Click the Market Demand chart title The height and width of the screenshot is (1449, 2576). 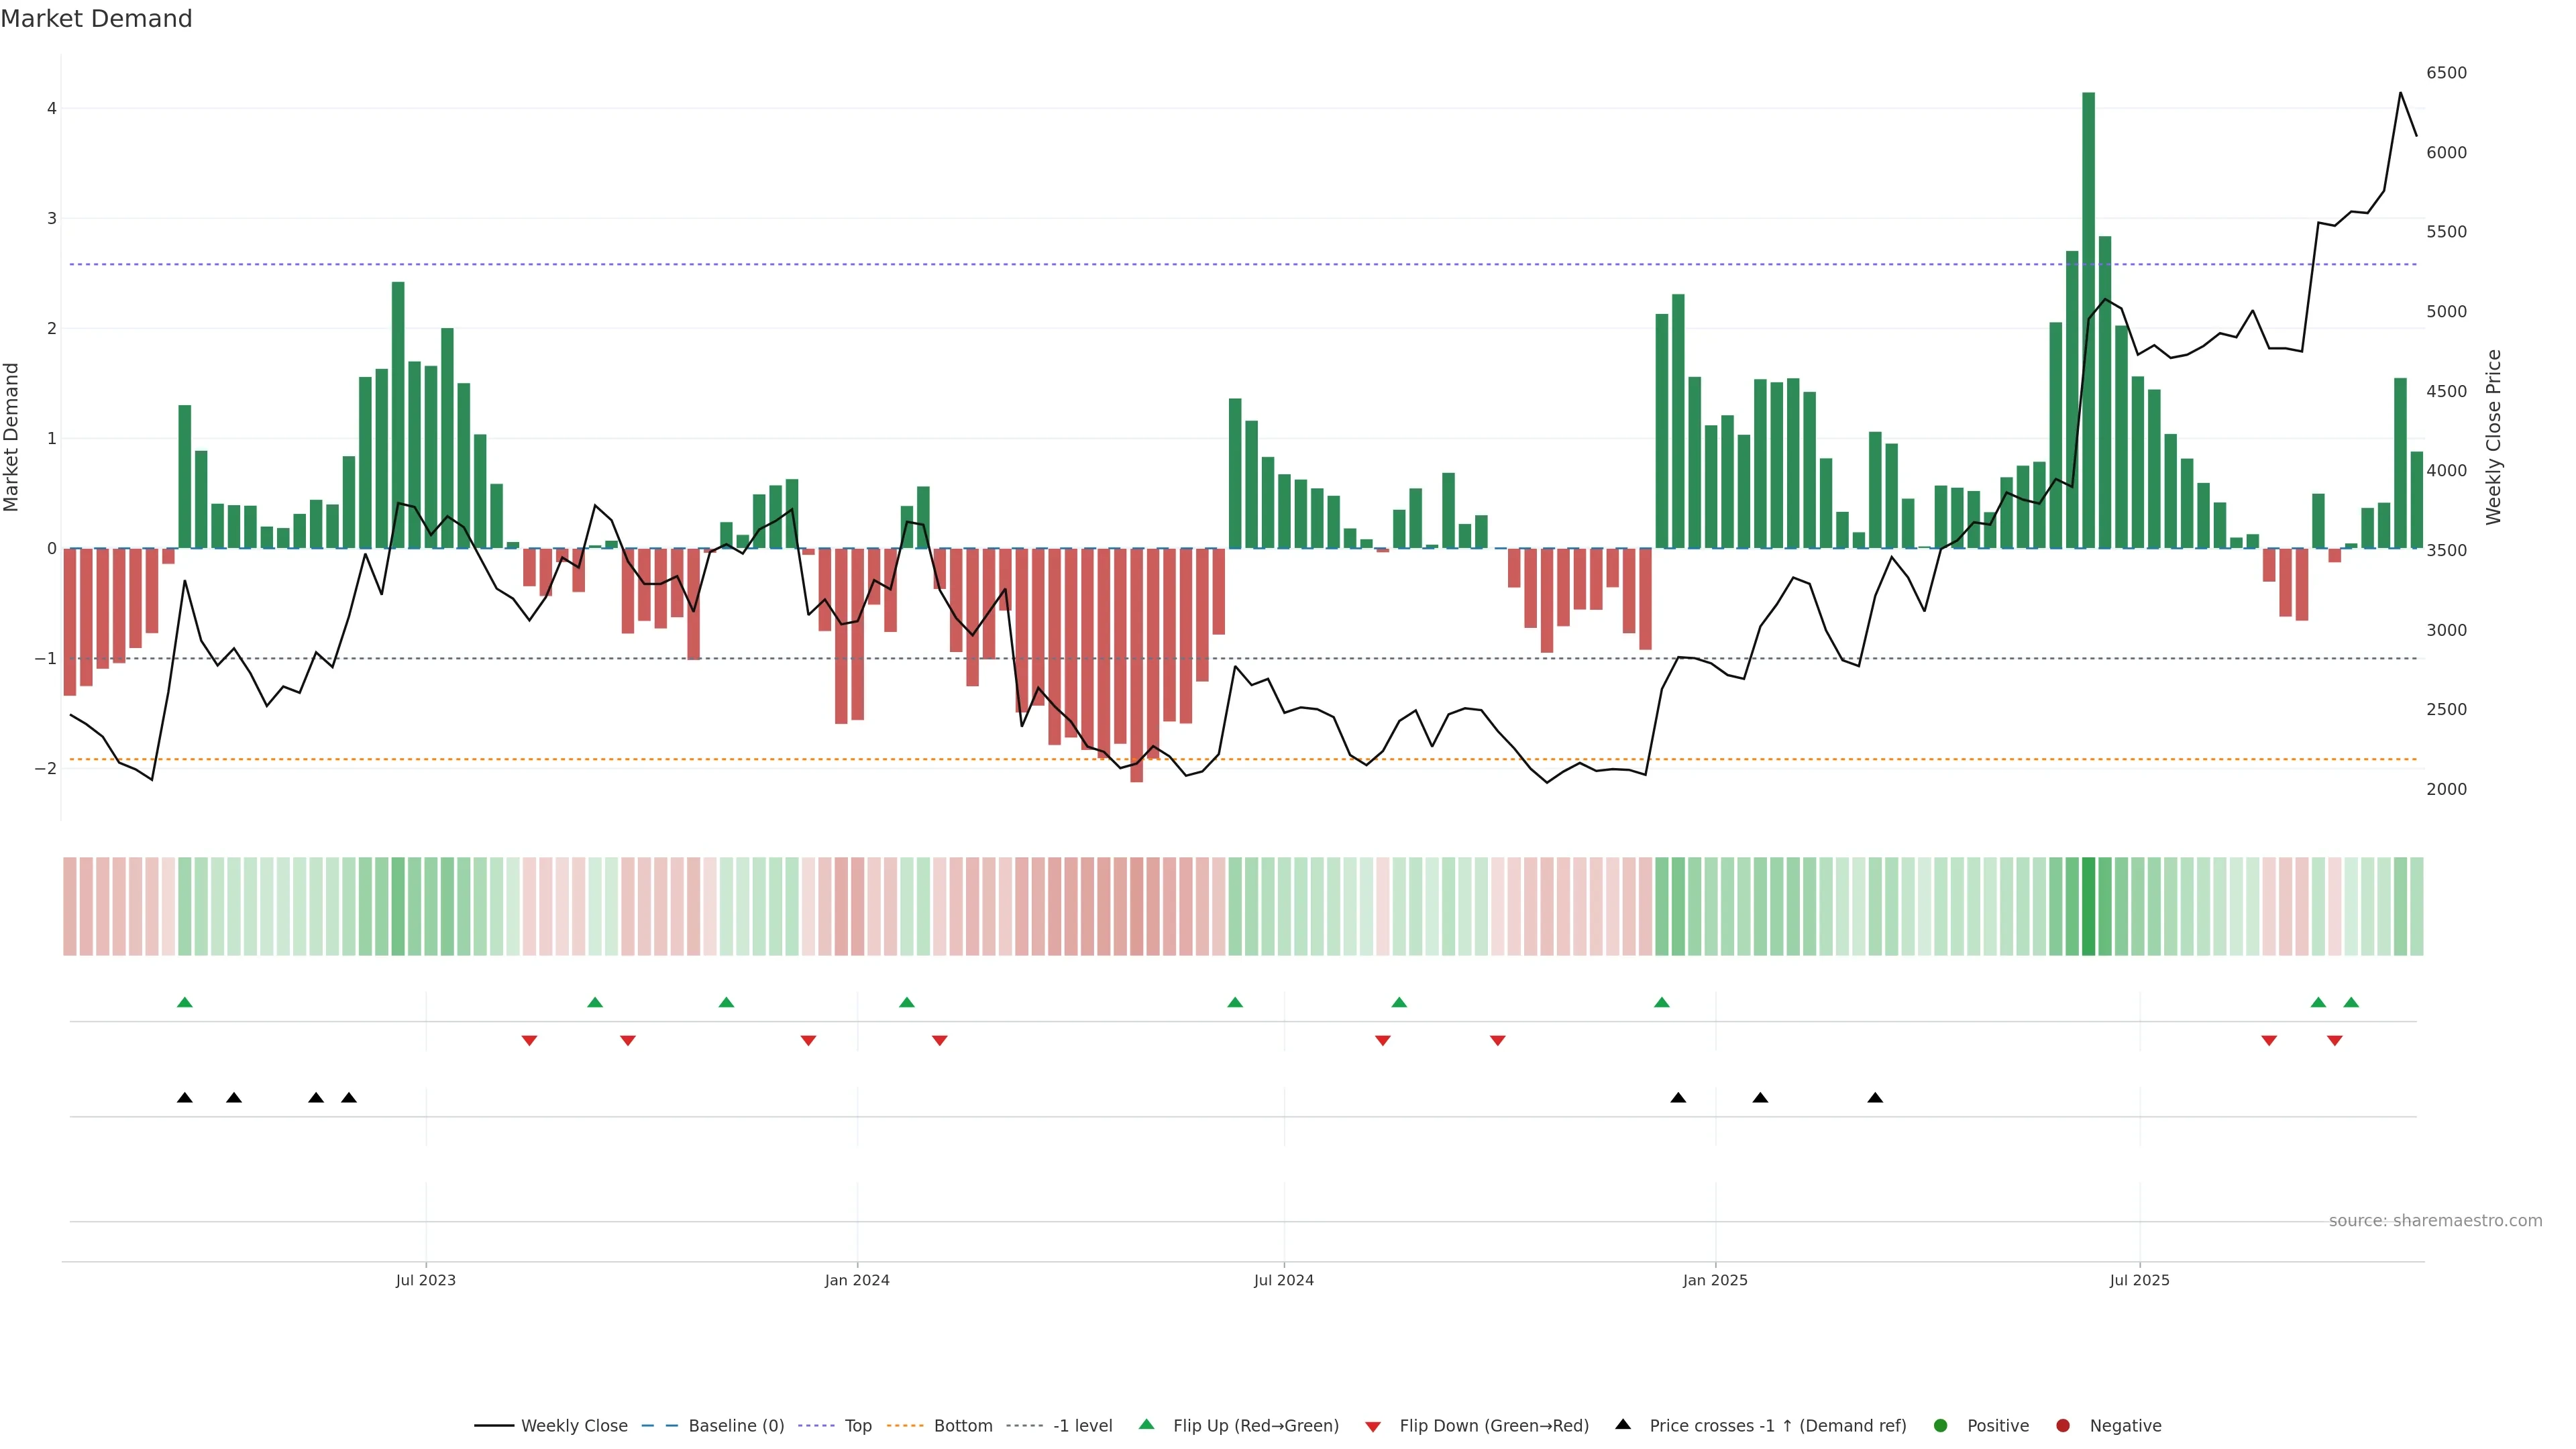click(96, 19)
